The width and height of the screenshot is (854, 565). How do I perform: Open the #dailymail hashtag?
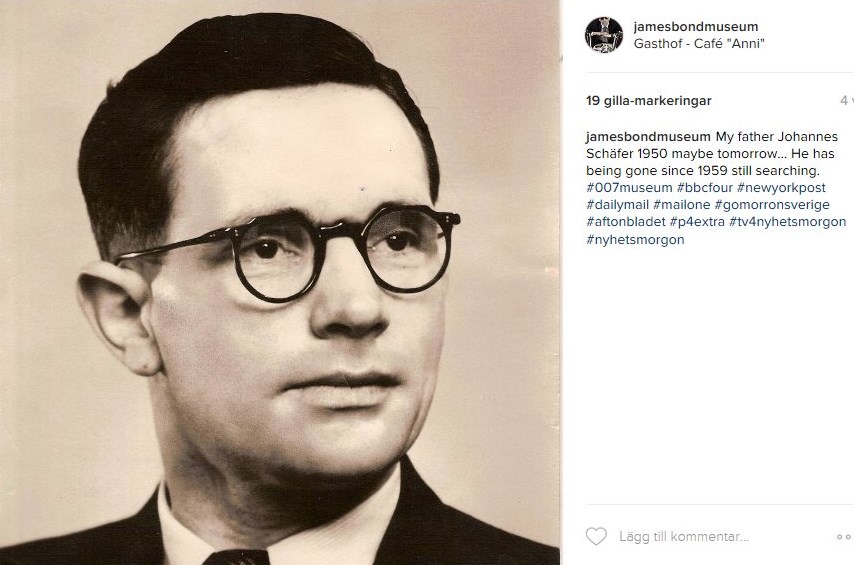(x=618, y=205)
